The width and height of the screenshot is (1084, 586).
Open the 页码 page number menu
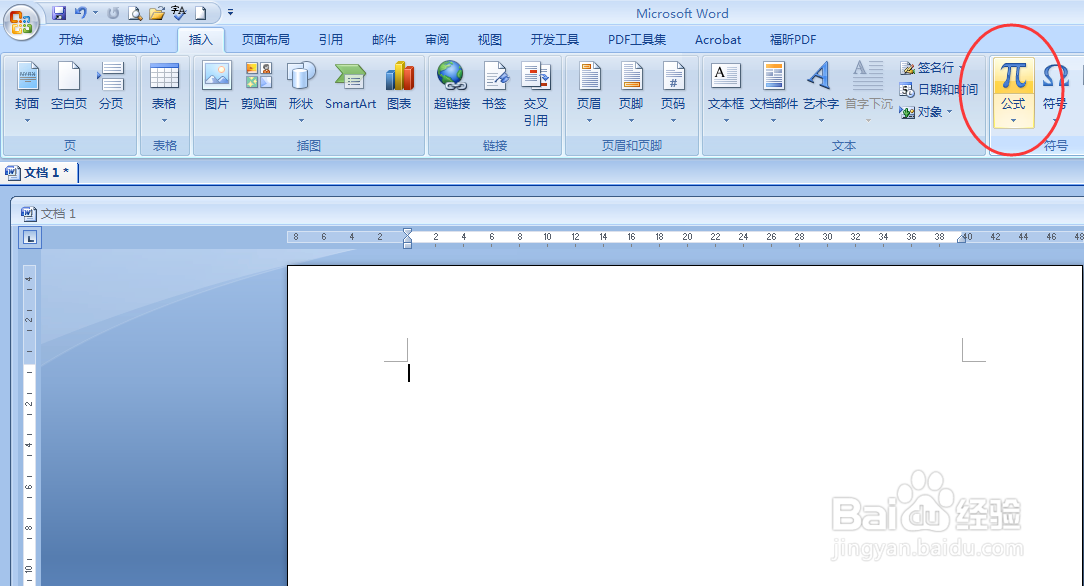(x=673, y=92)
